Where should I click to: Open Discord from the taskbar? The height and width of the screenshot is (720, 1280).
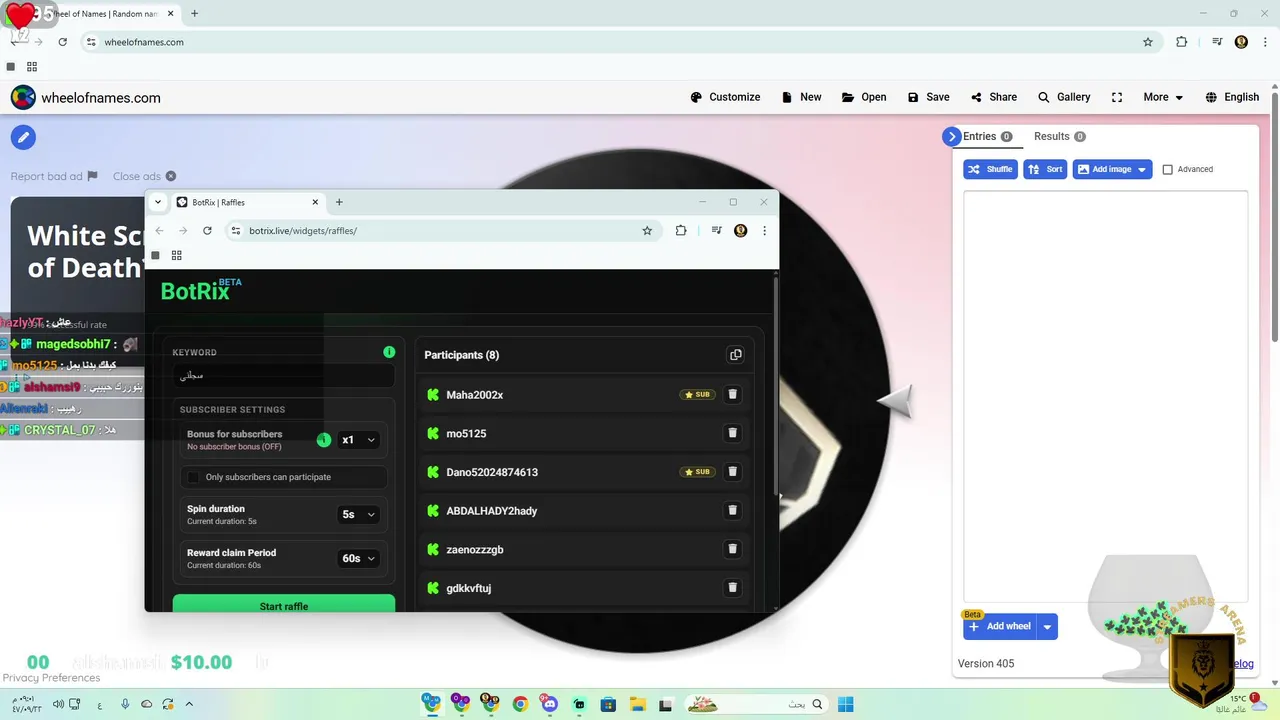click(549, 704)
